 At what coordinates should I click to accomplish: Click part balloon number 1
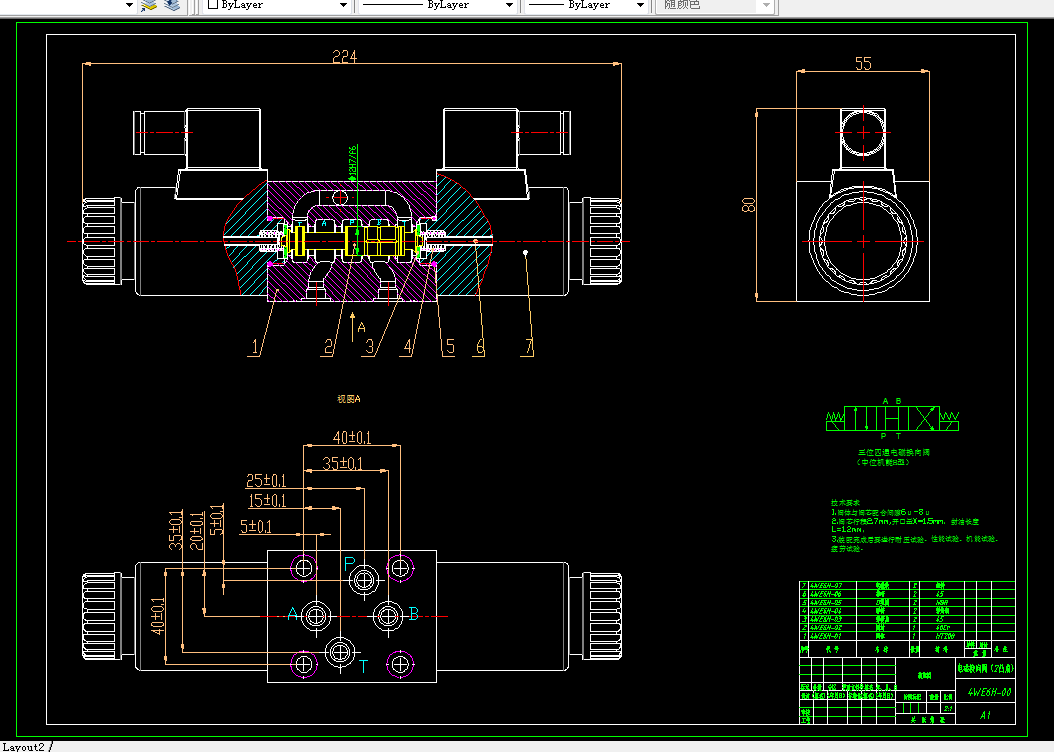tap(255, 347)
